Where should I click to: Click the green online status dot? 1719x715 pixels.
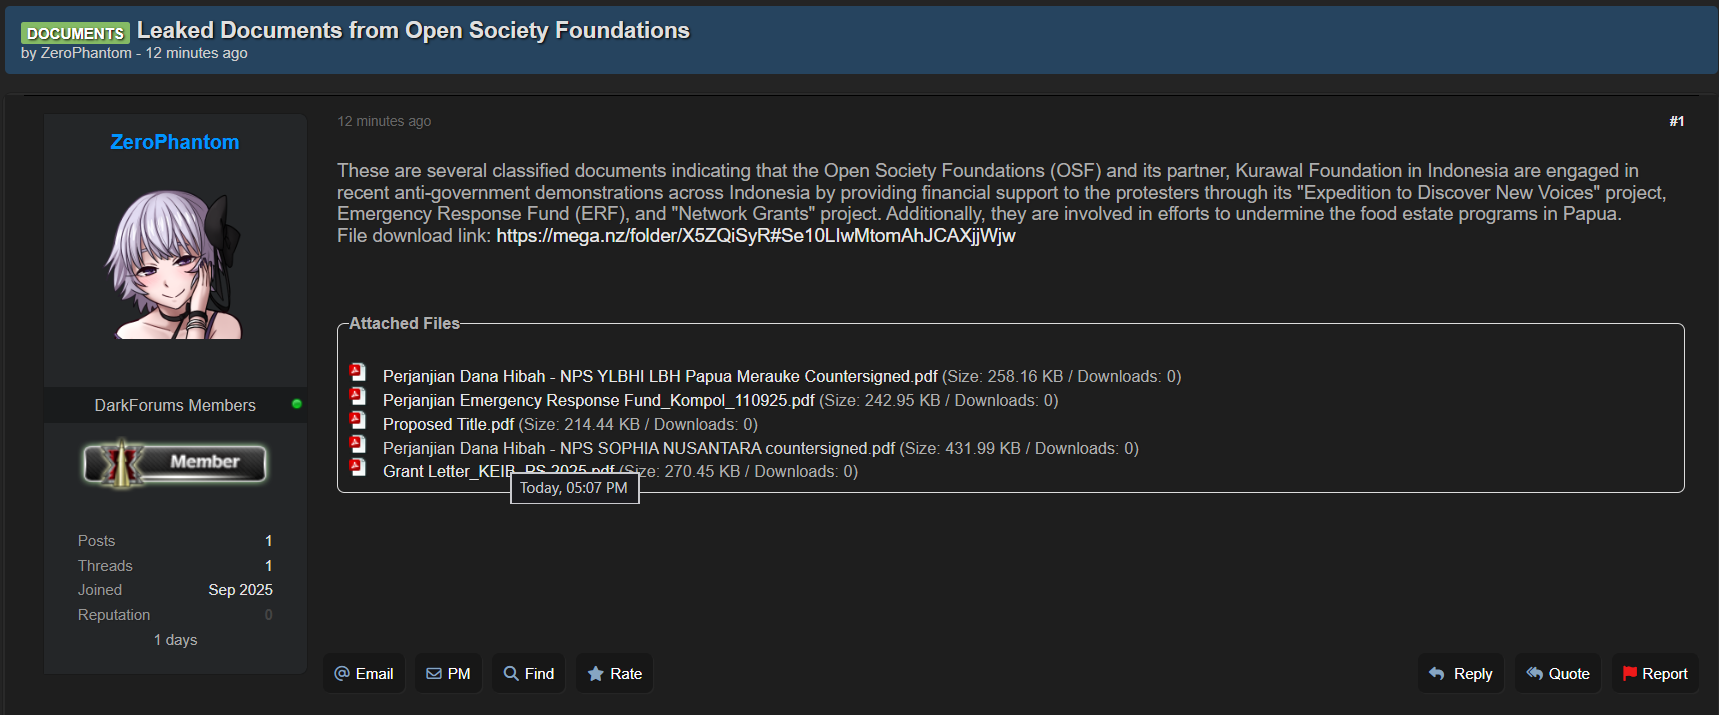[296, 404]
